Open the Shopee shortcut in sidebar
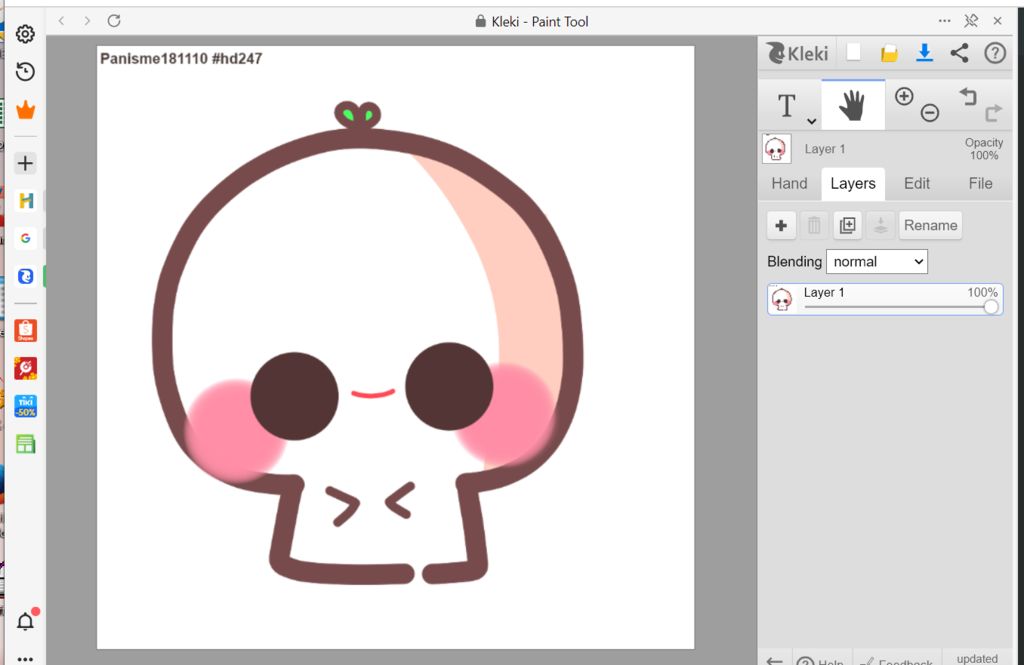The image size is (1024, 665). pos(25,331)
